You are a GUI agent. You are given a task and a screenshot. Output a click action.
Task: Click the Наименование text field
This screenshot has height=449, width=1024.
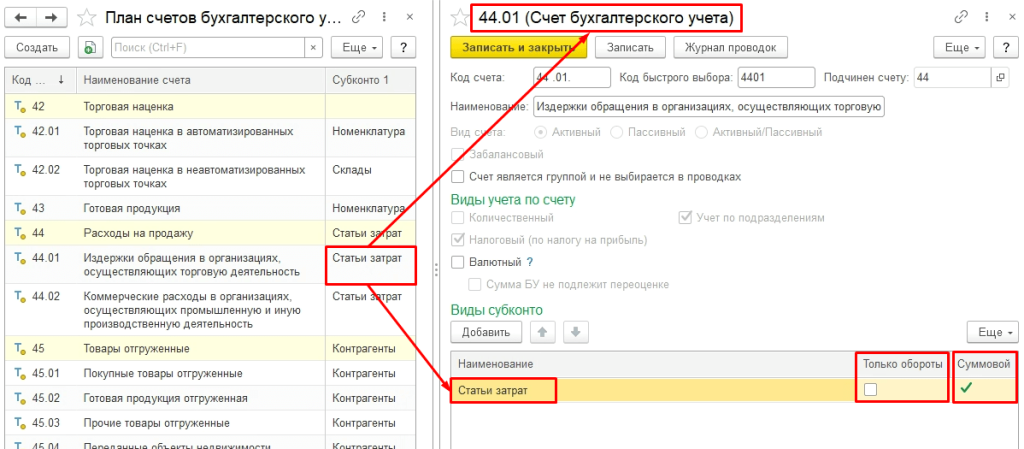709,106
